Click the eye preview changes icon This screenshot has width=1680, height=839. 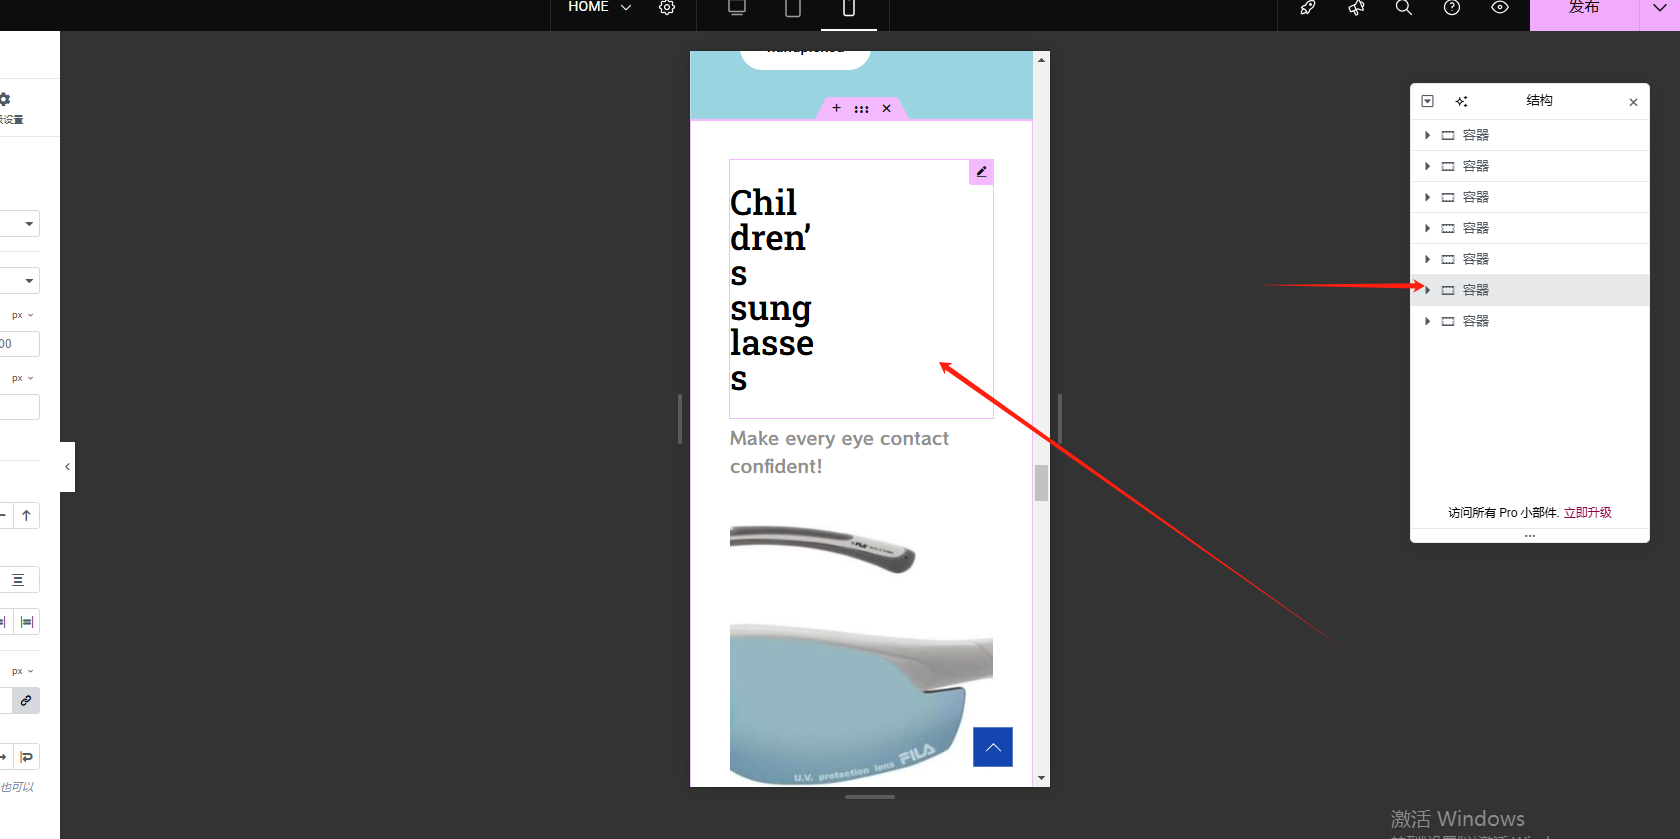point(1500,8)
